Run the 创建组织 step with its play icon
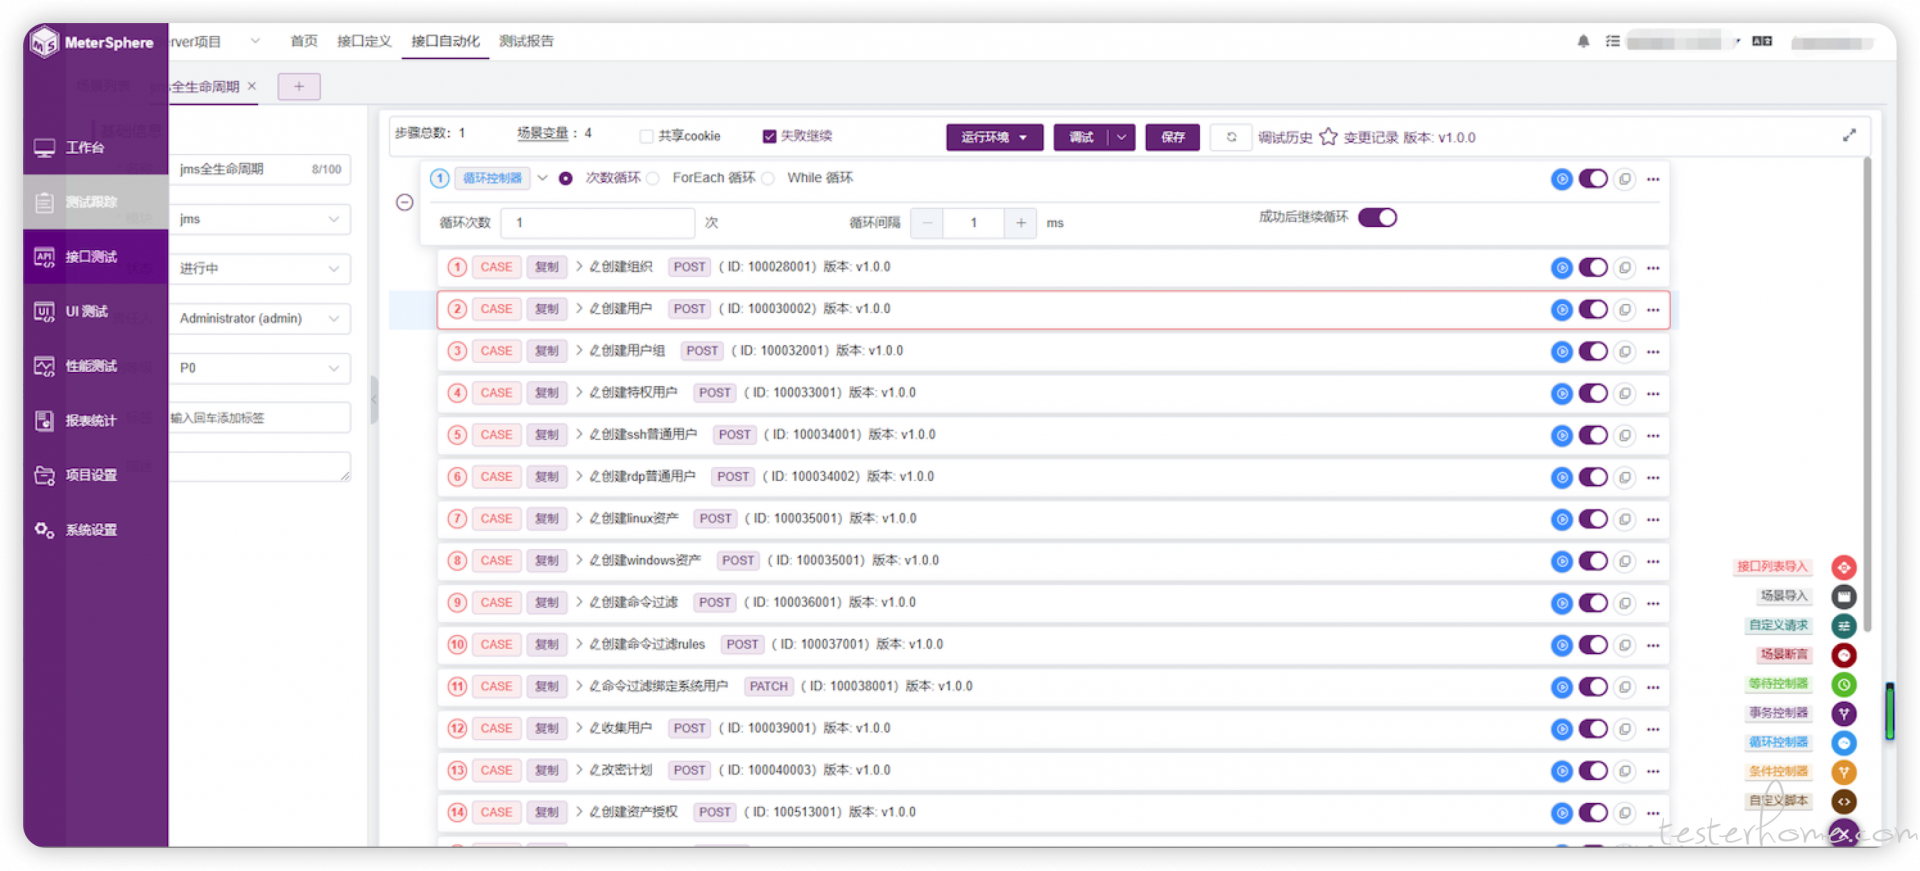 click(1561, 267)
